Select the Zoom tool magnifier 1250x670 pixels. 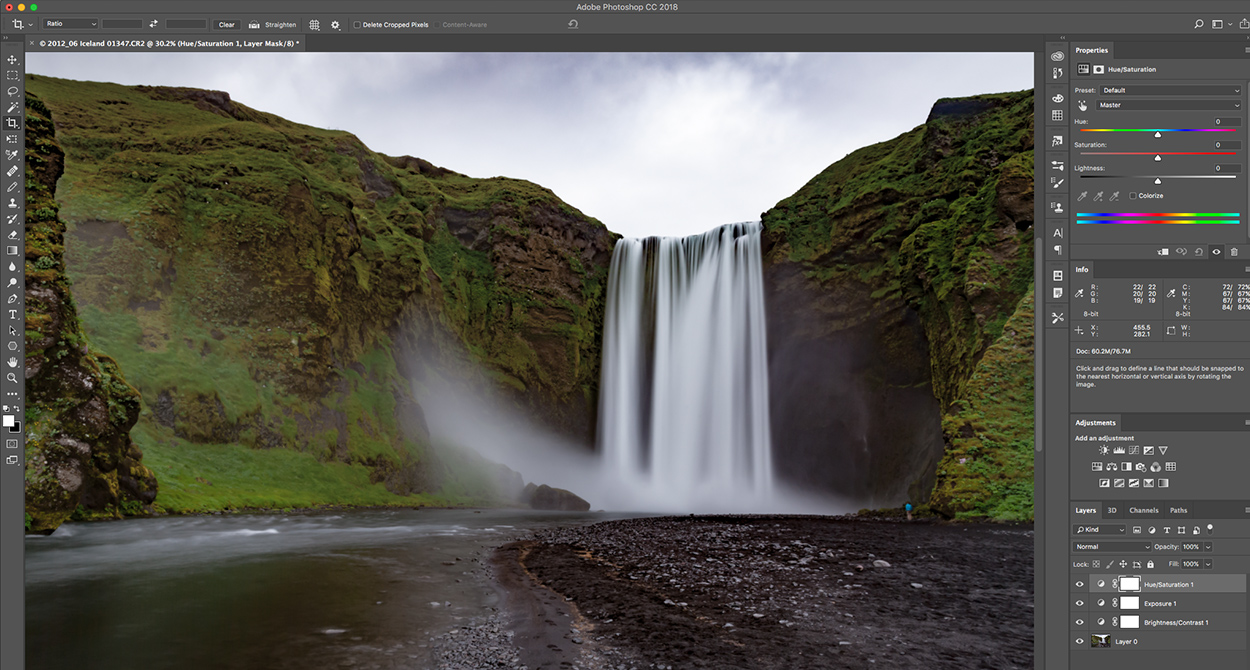tap(12, 378)
